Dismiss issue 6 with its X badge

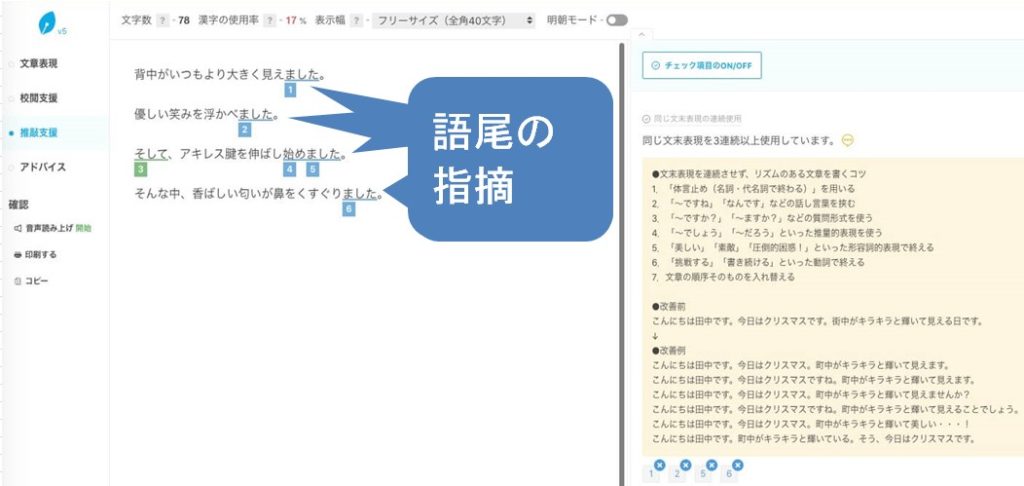pyautogui.click(x=737, y=465)
